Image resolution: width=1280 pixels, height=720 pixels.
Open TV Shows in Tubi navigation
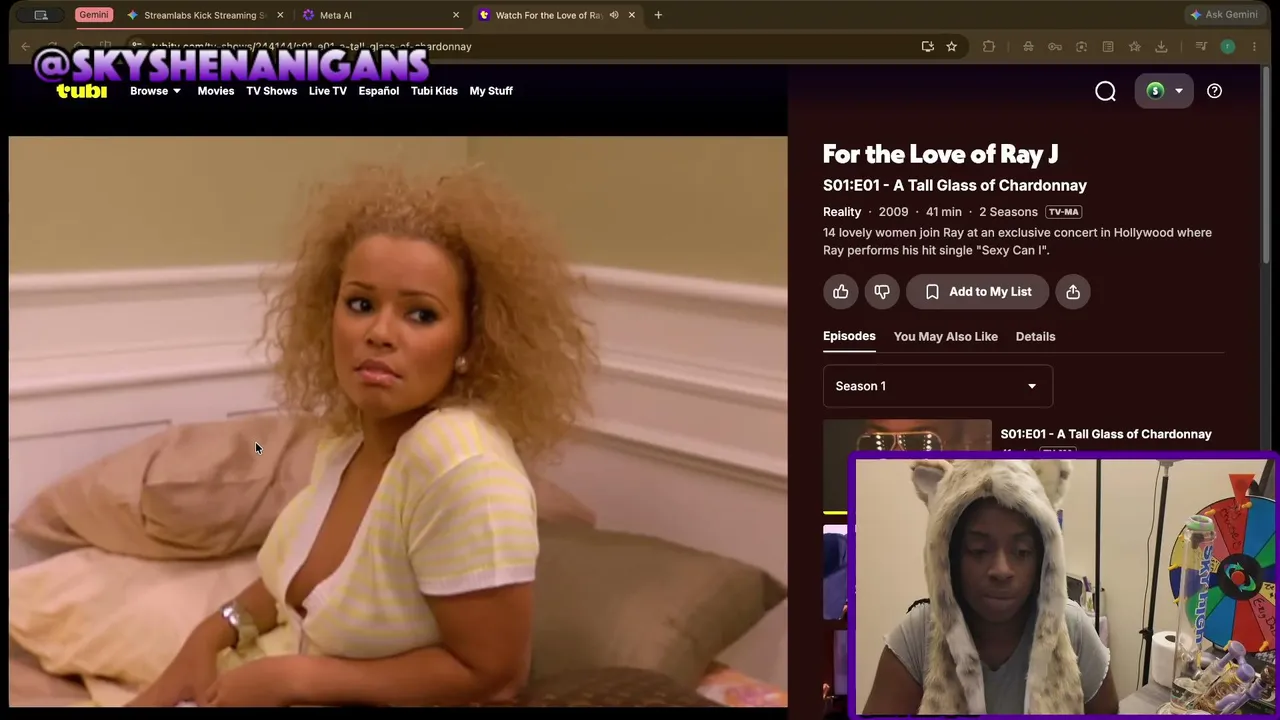tap(272, 91)
